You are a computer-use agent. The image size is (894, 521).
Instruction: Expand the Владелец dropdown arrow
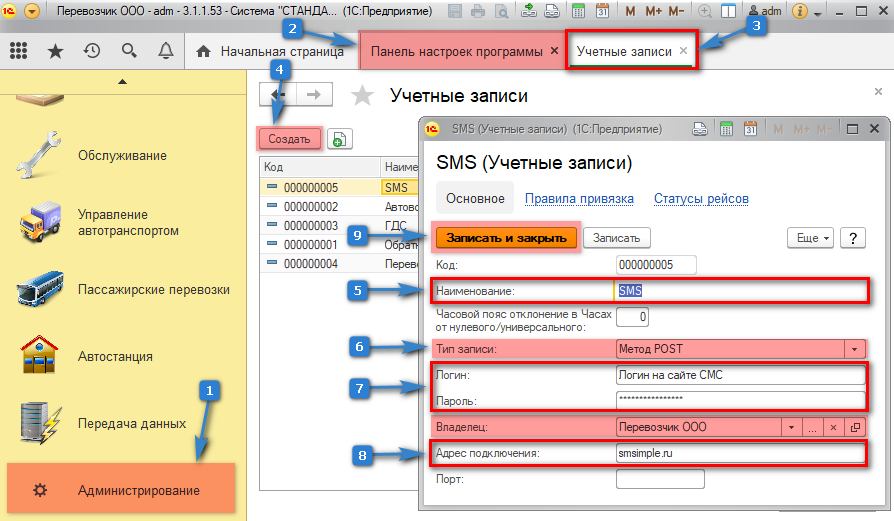coord(791,426)
